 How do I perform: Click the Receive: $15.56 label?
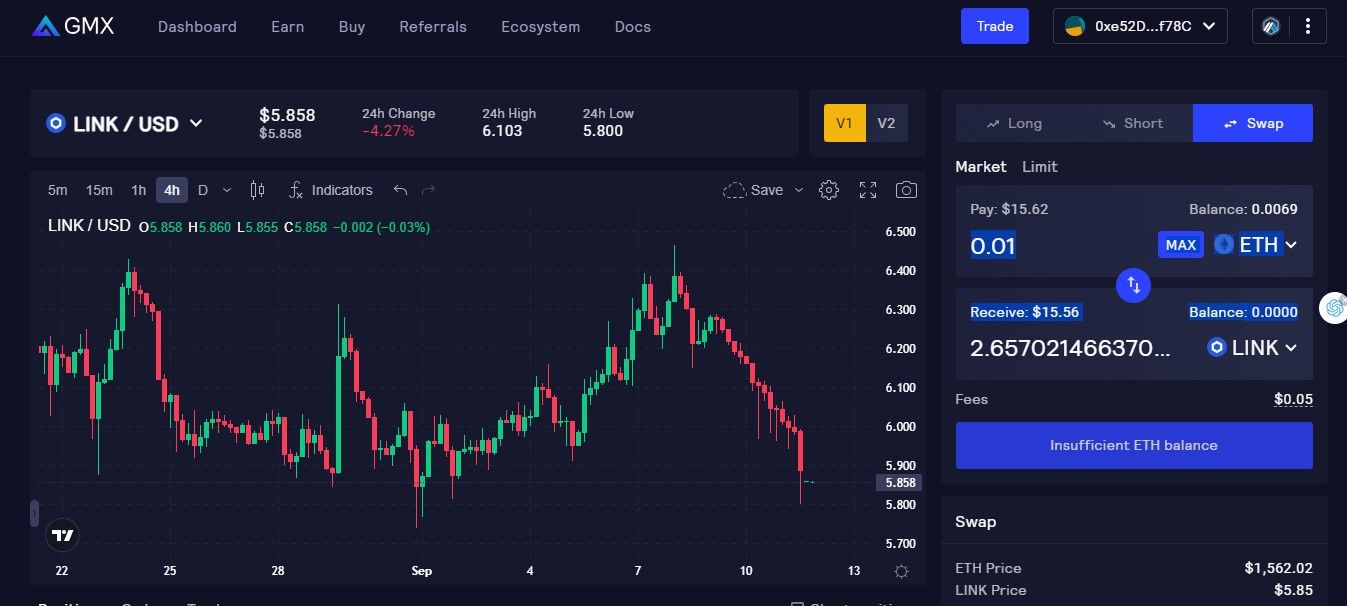[1025, 312]
